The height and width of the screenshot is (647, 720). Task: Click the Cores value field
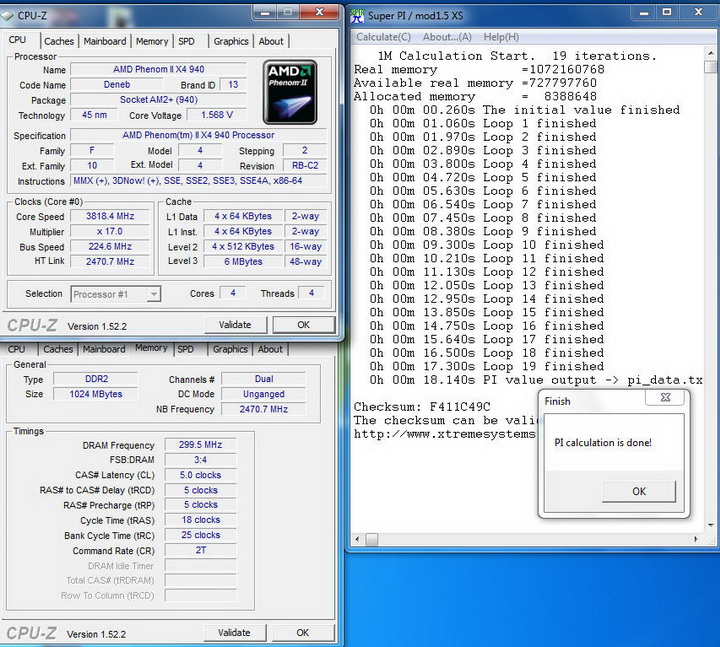pos(233,293)
